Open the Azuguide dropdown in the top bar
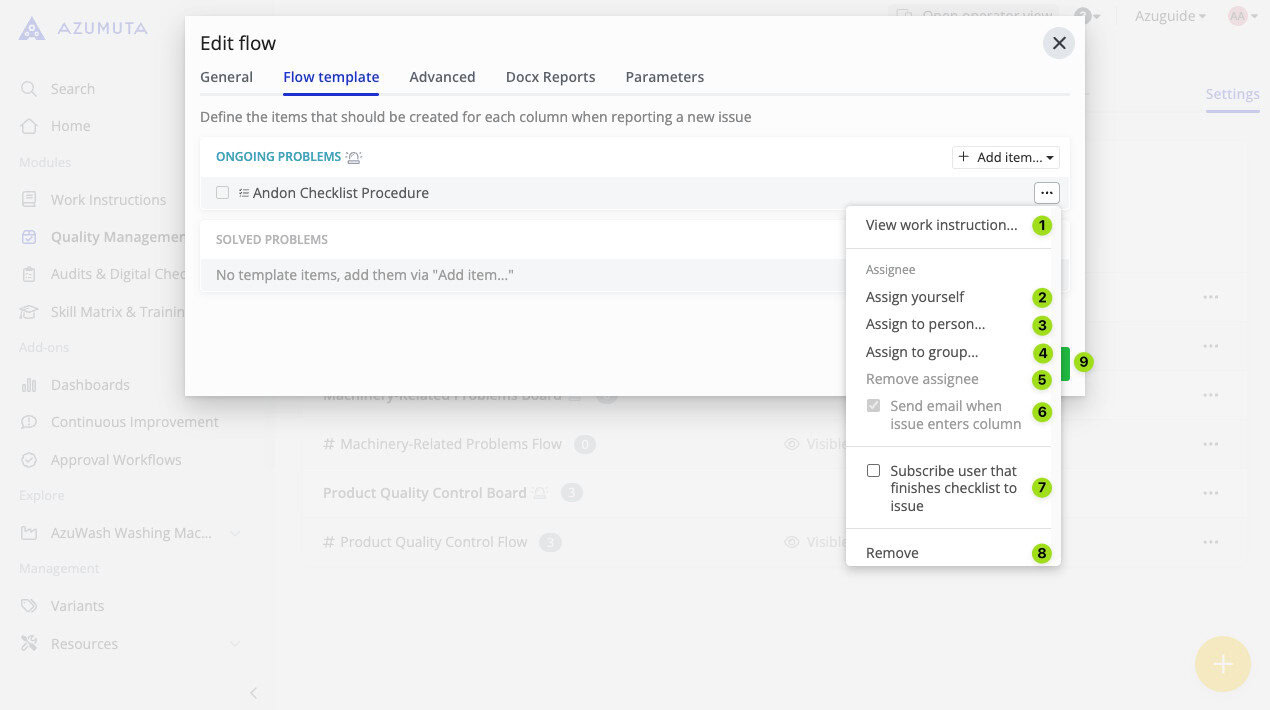1270x710 pixels. (1168, 16)
